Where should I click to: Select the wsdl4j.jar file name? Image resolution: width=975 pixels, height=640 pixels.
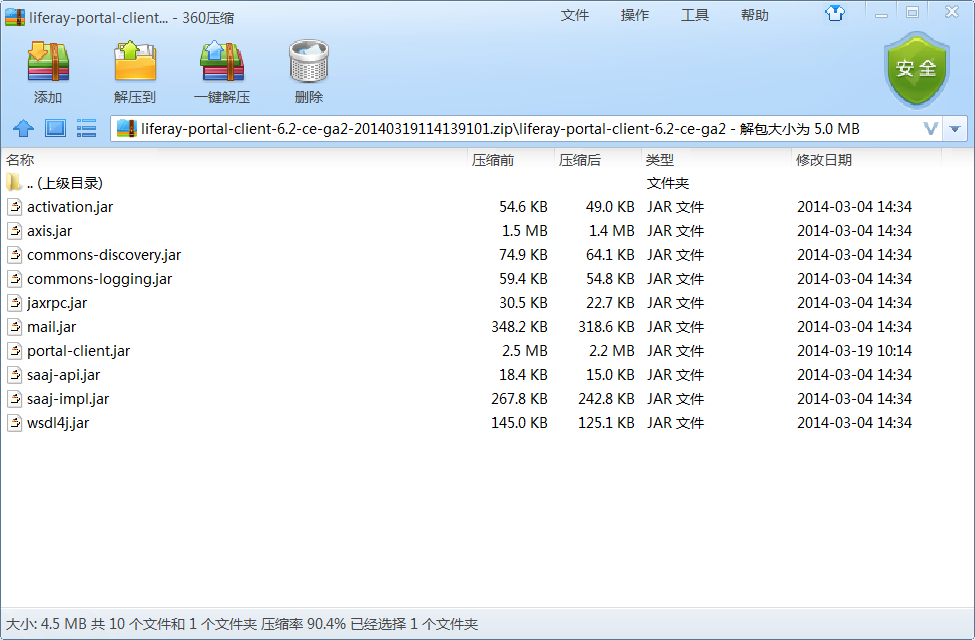click(x=58, y=423)
